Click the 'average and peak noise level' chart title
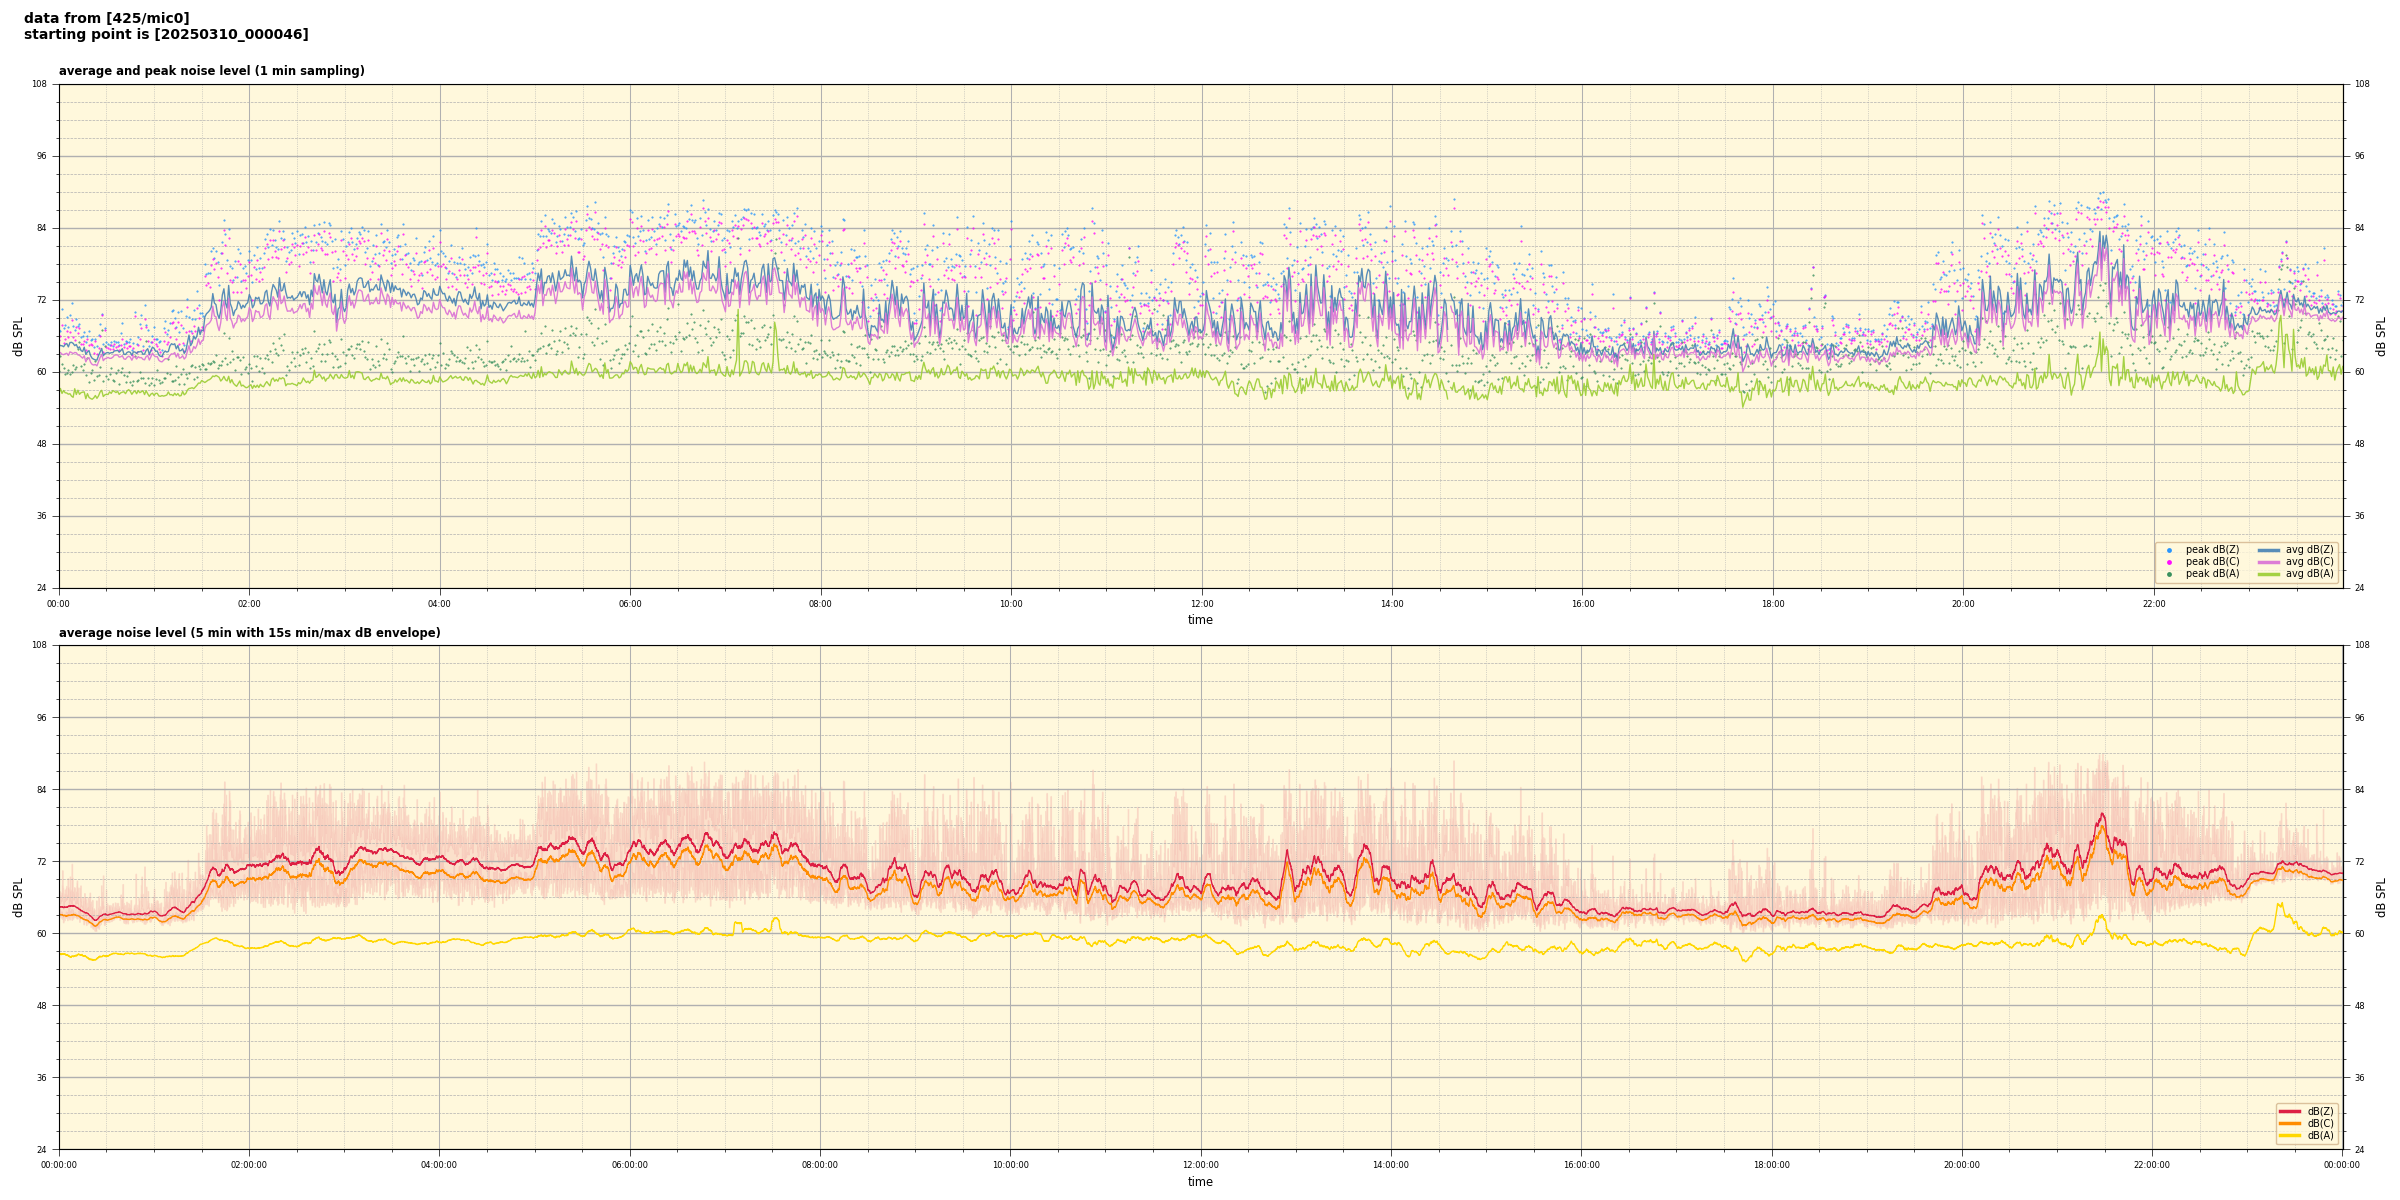 pos(211,71)
